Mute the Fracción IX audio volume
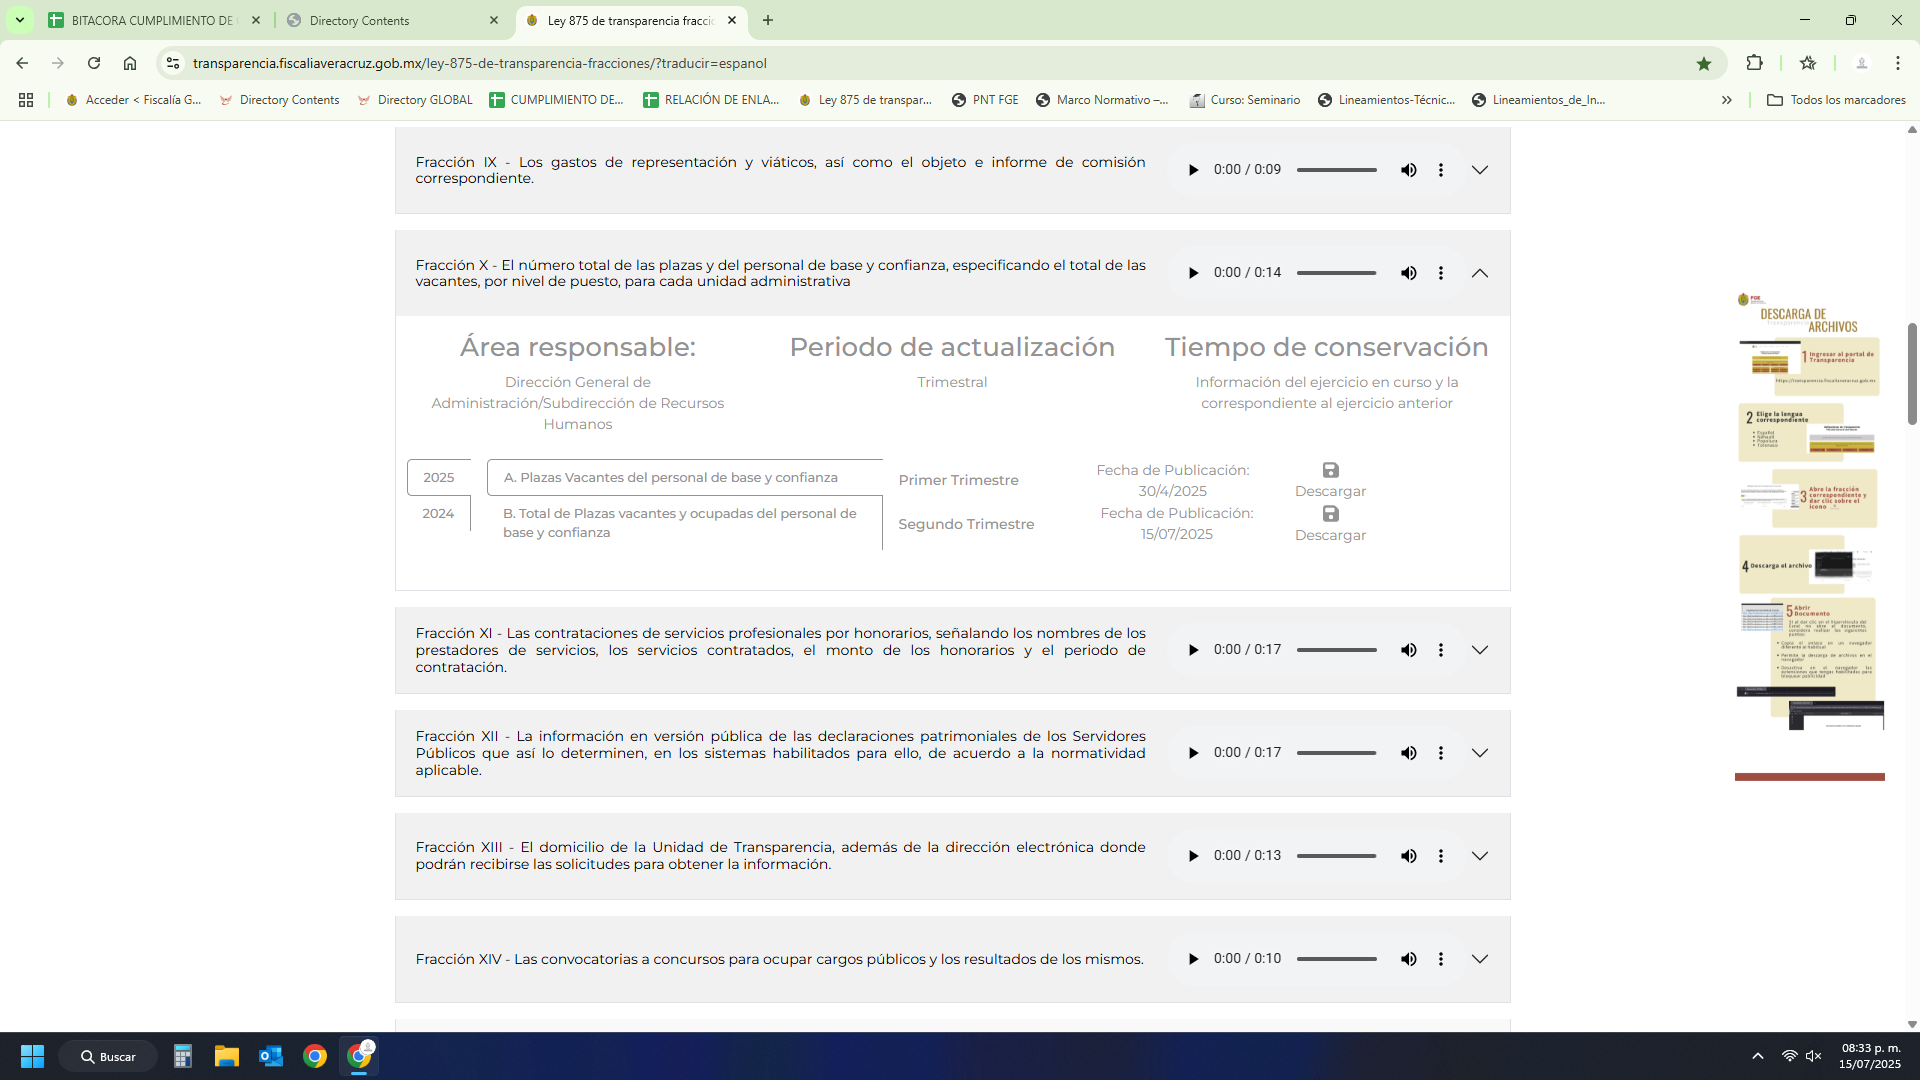The image size is (1920, 1080). (x=1408, y=170)
